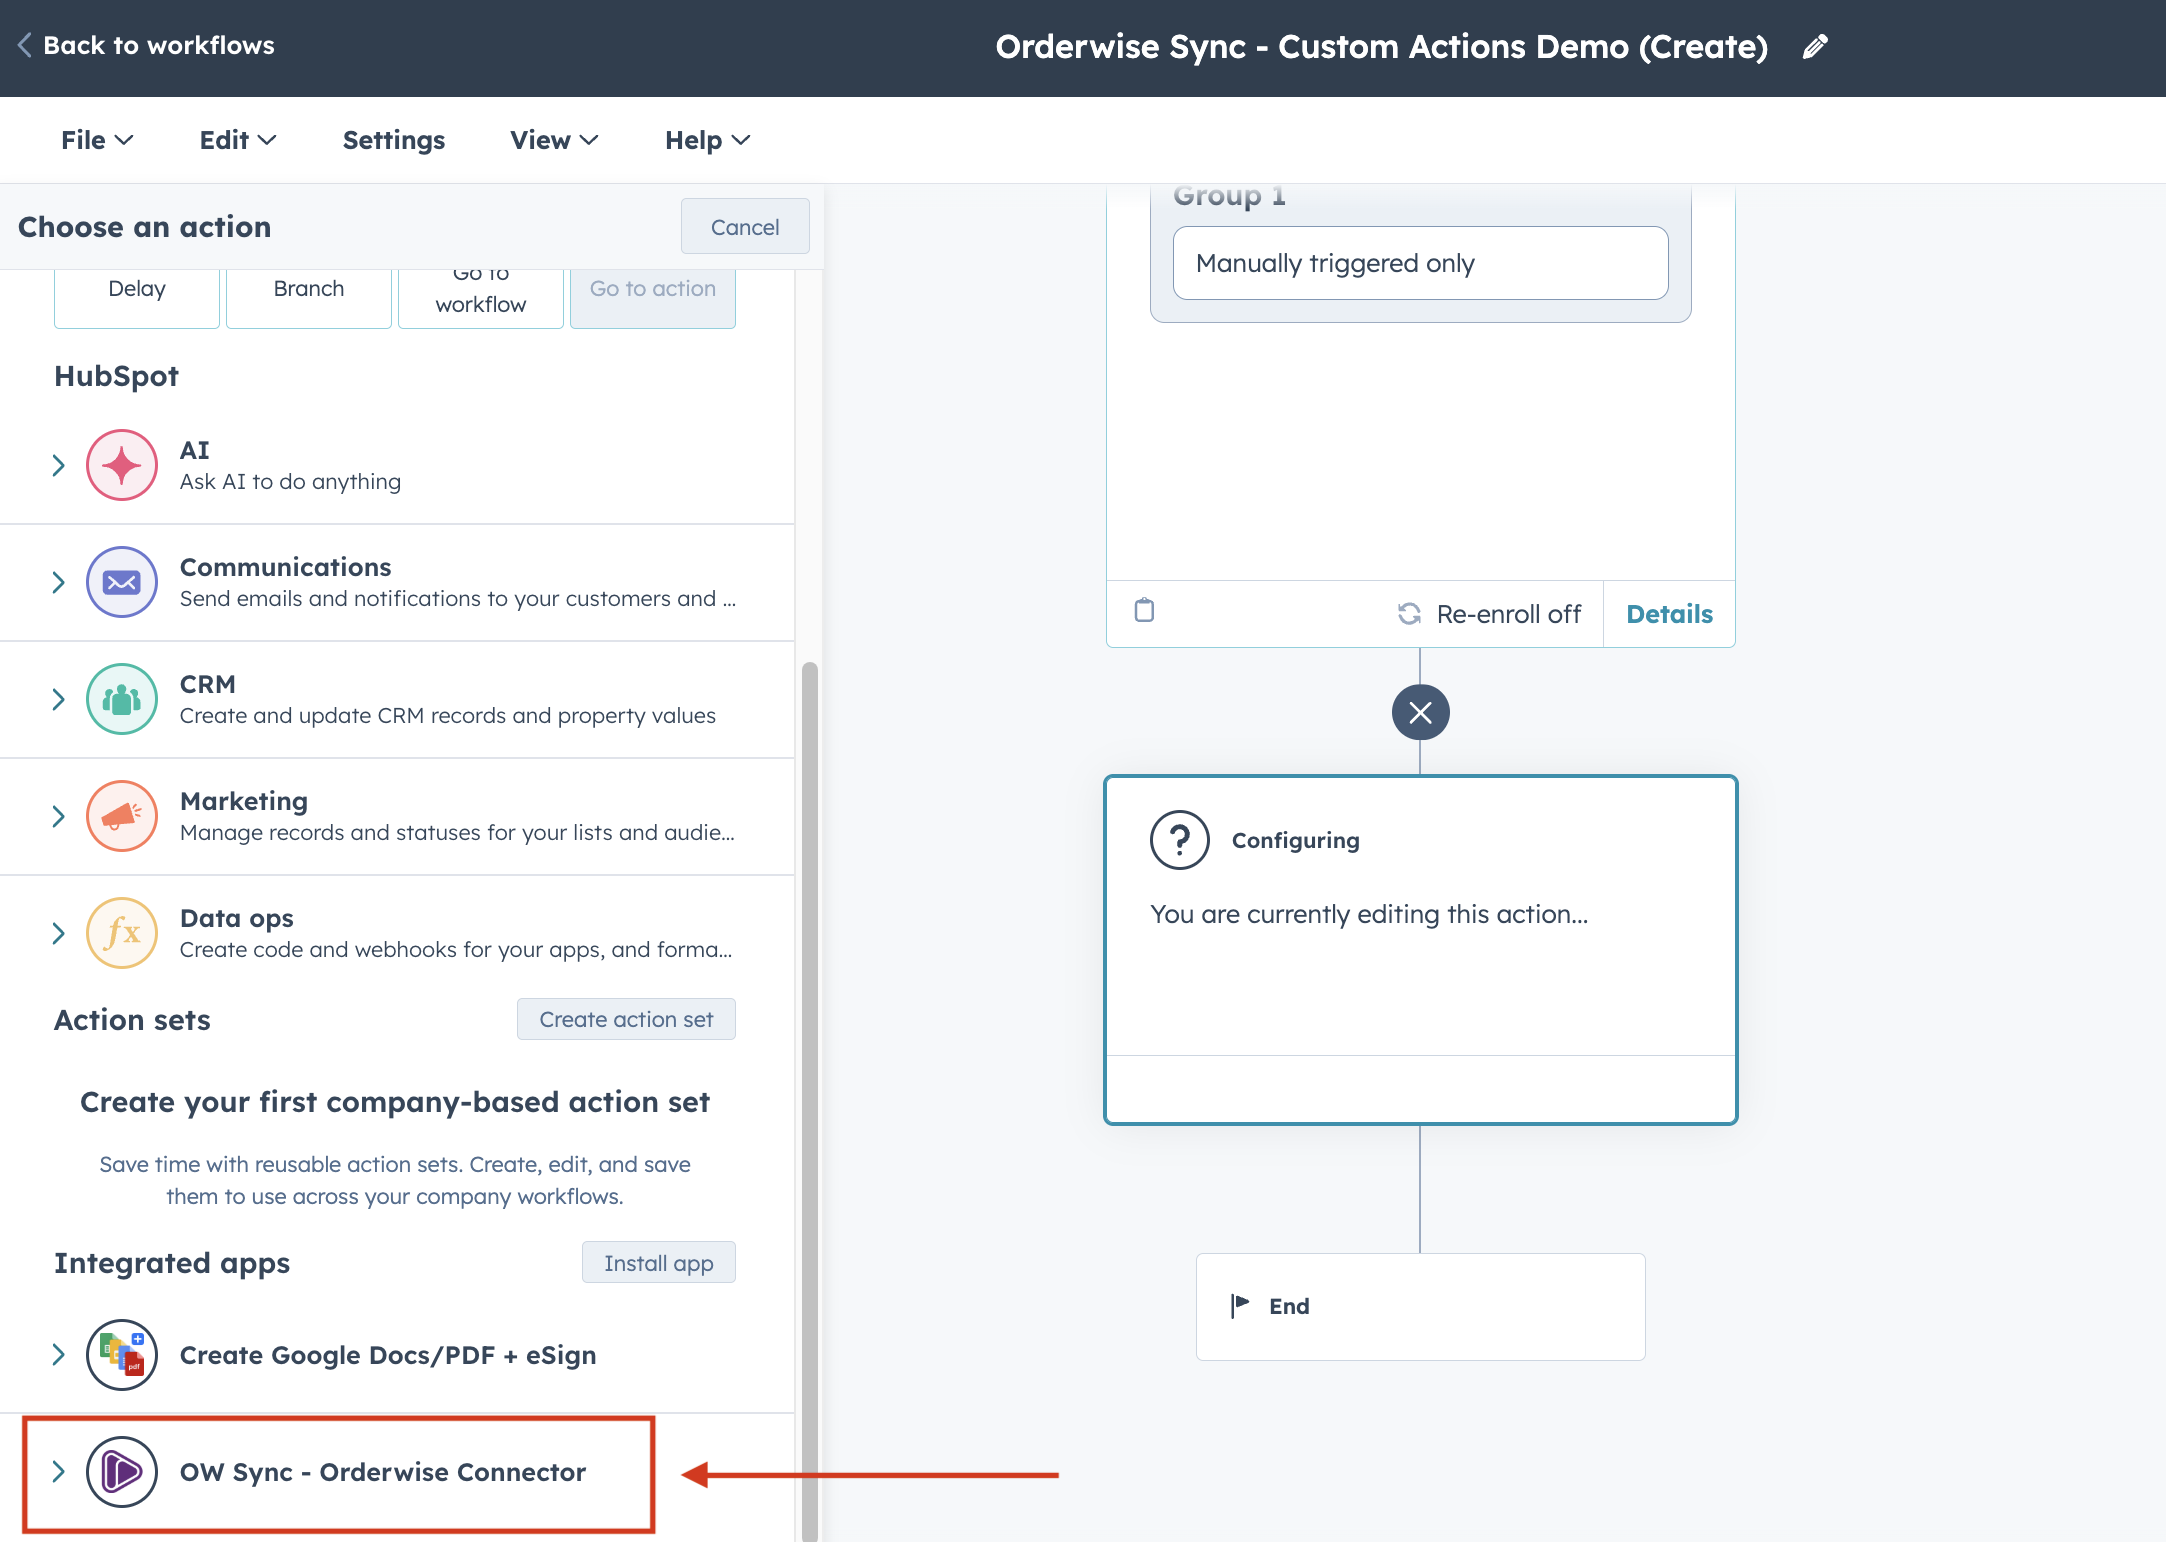2166x1542 pixels.
Task: Select the Branch action button
Action: 309,298
